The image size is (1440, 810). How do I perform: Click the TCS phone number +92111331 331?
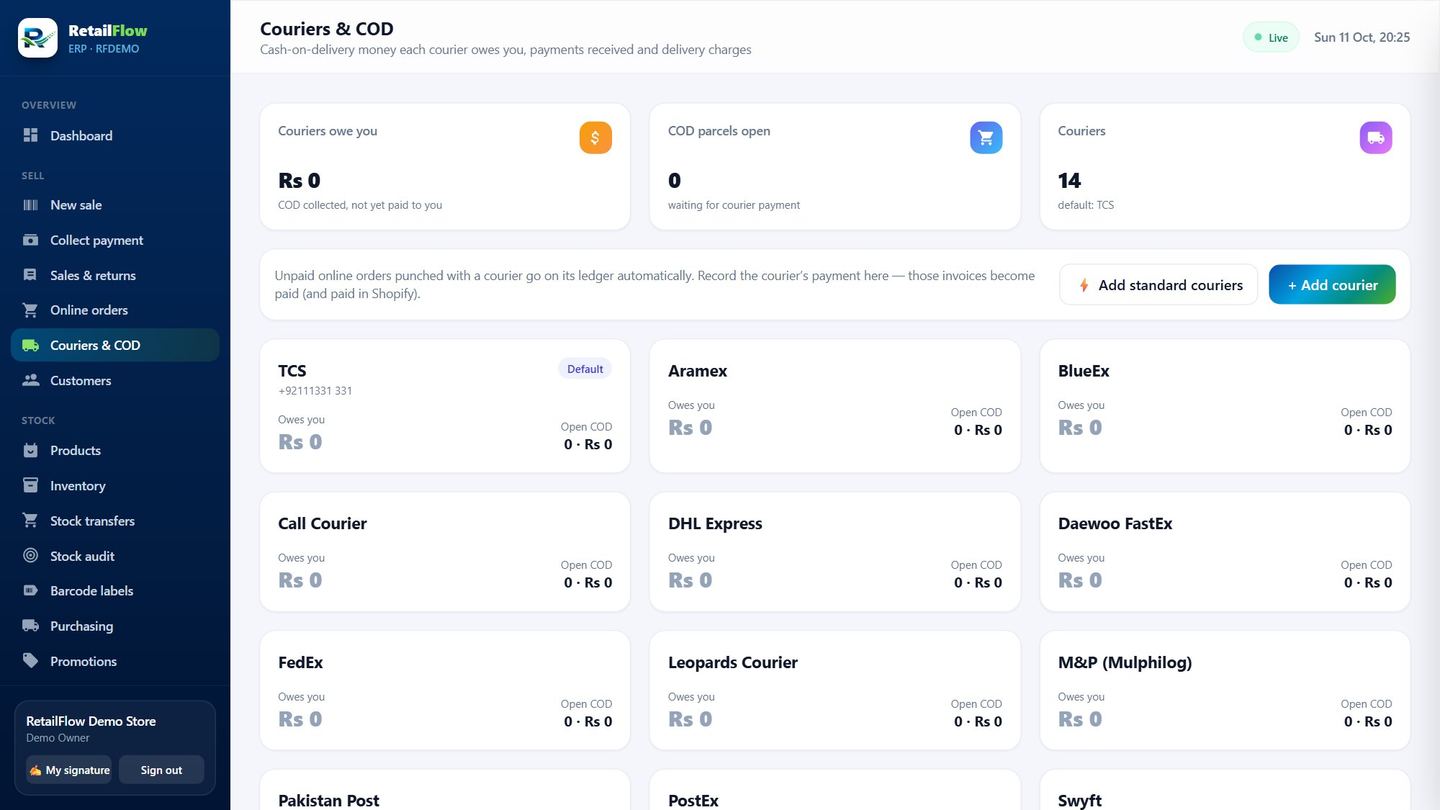(315, 391)
